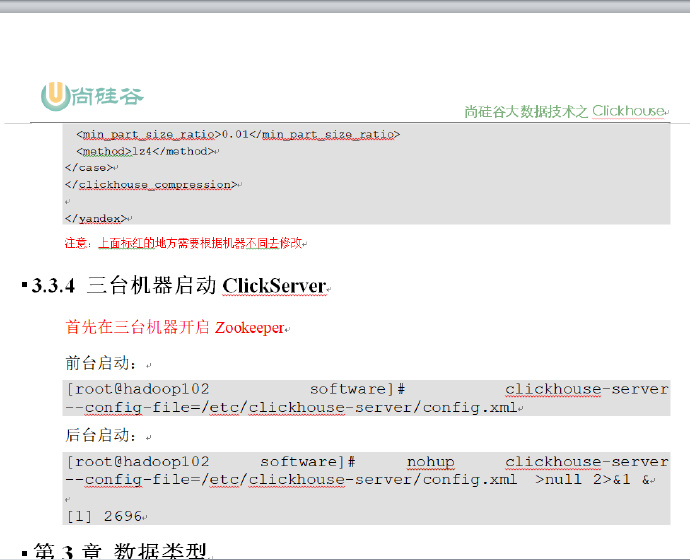Click the <method>lz4</method> line
Viewport: 690px width, 560px height.
point(146,151)
